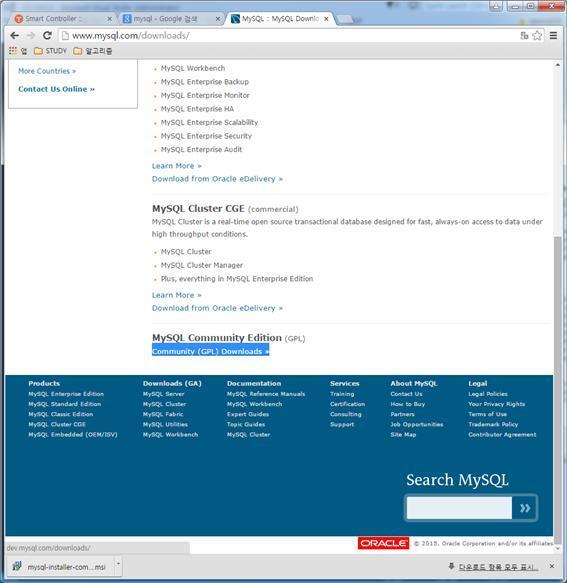Click the browser forward arrow

click(x=30, y=36)
